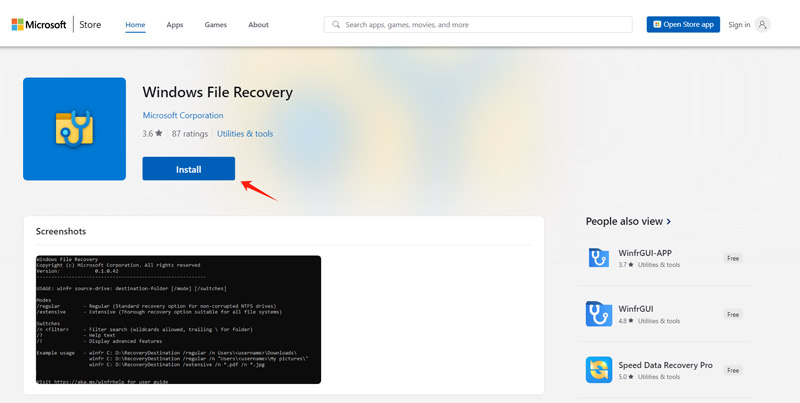Click the Screenshots heading
This screenshot has height=403, width=800.
(x=61, y=231)
